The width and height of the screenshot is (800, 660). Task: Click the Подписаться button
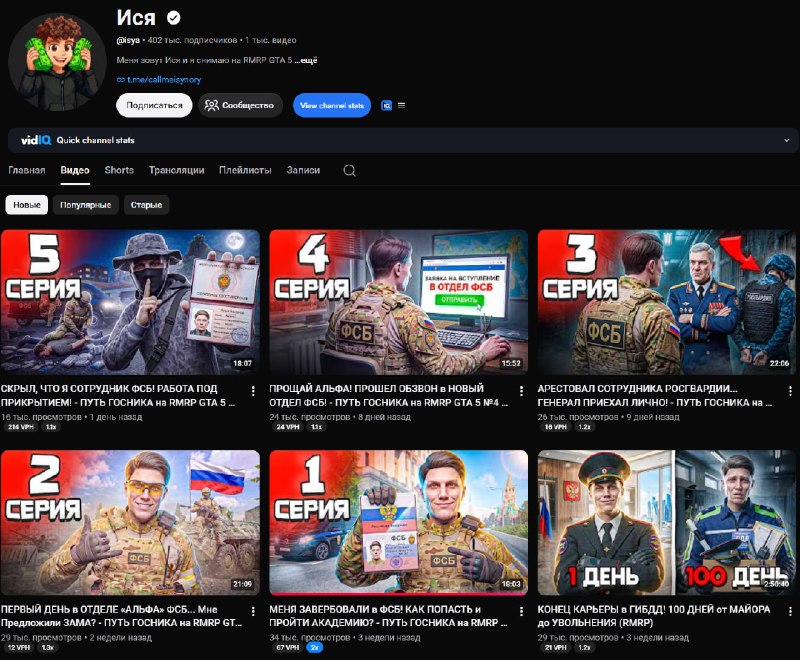tap(154, 106)
